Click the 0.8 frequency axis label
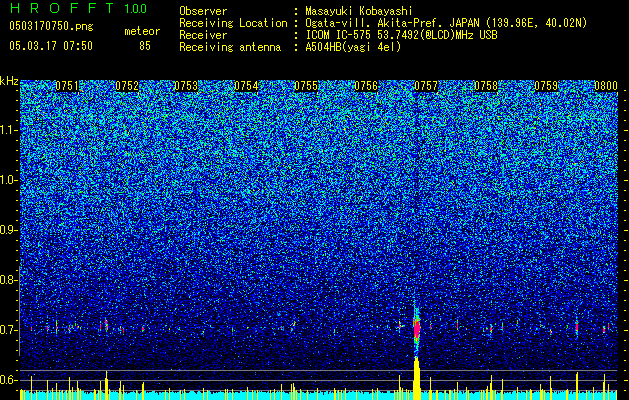 [x=8, y=280]
